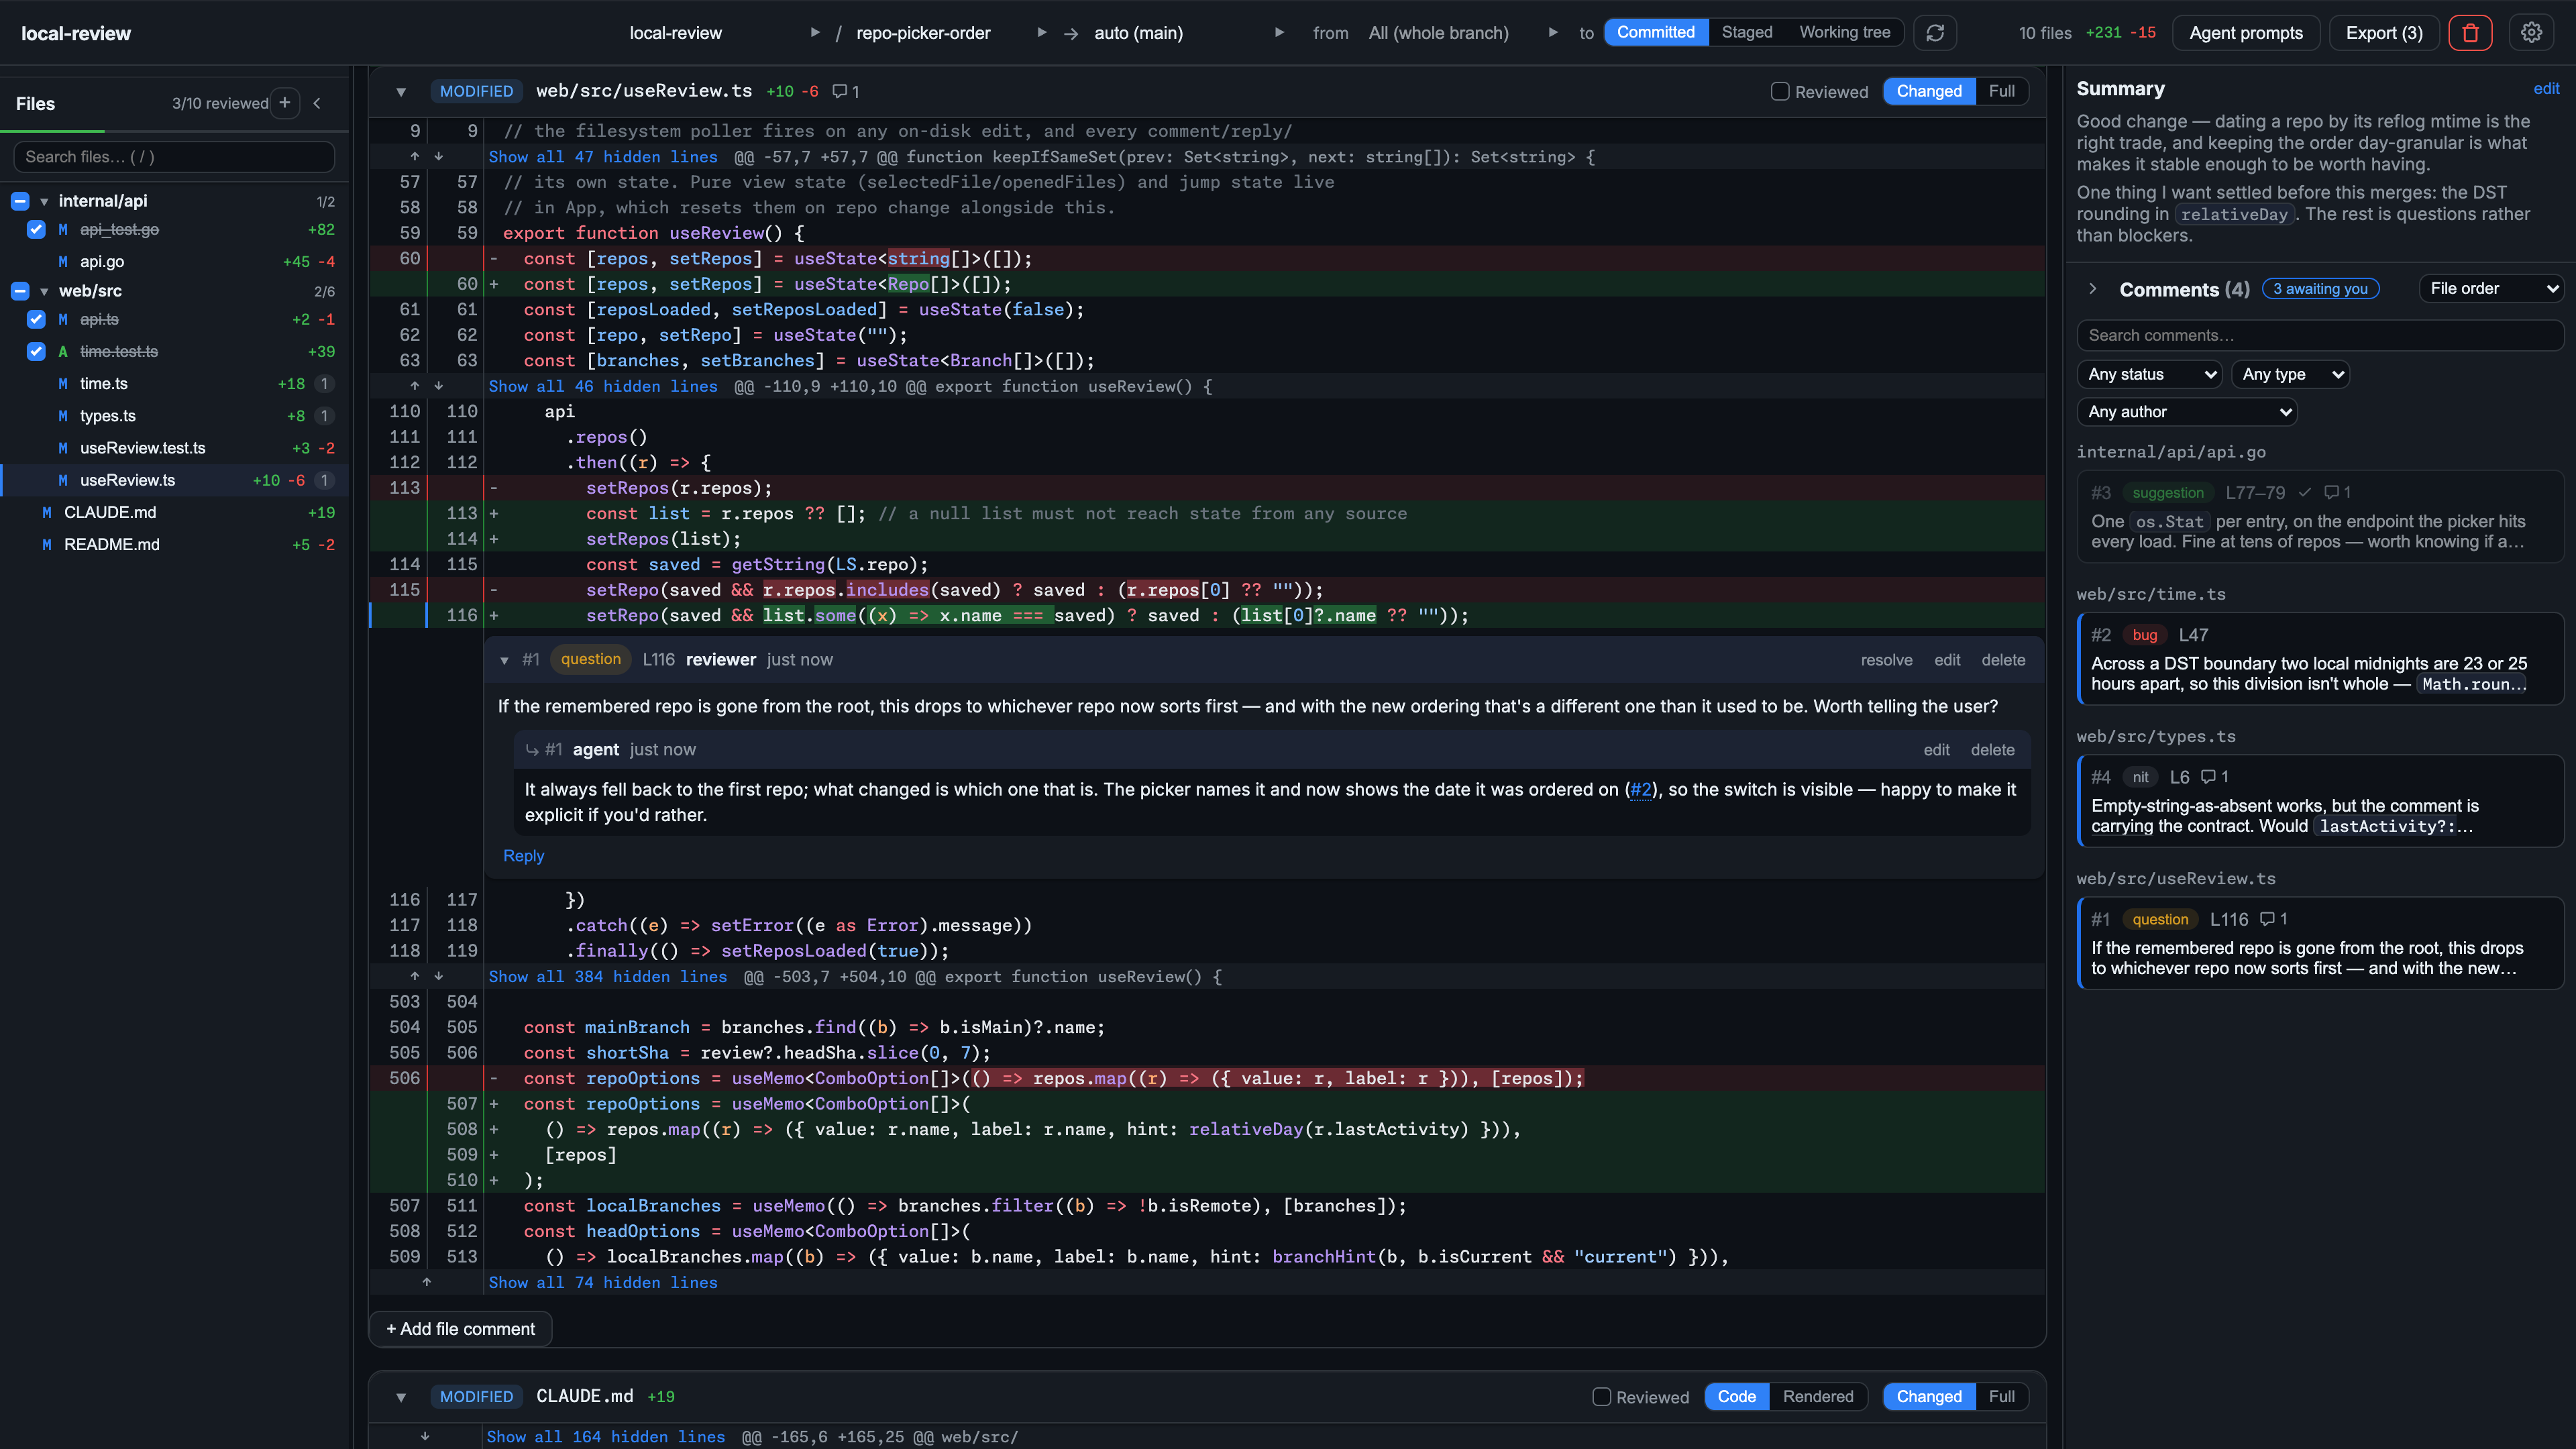Image resolution: width=2576 pixels, height=1449 pixels.
Task: Click arrow icon before auto (main)
Action: point(1071,33)
